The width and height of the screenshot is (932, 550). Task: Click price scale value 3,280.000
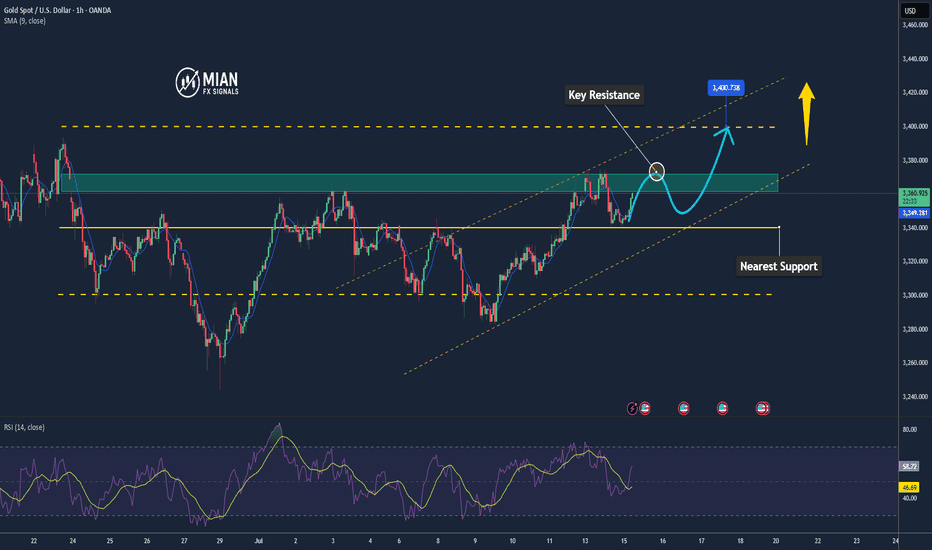[x=915, y=329]
